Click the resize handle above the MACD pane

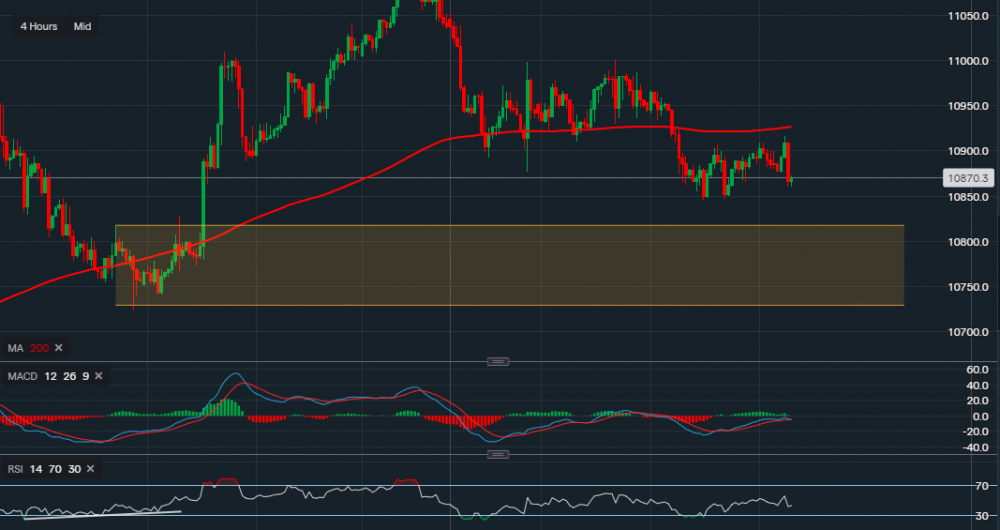tap(498, 361)
